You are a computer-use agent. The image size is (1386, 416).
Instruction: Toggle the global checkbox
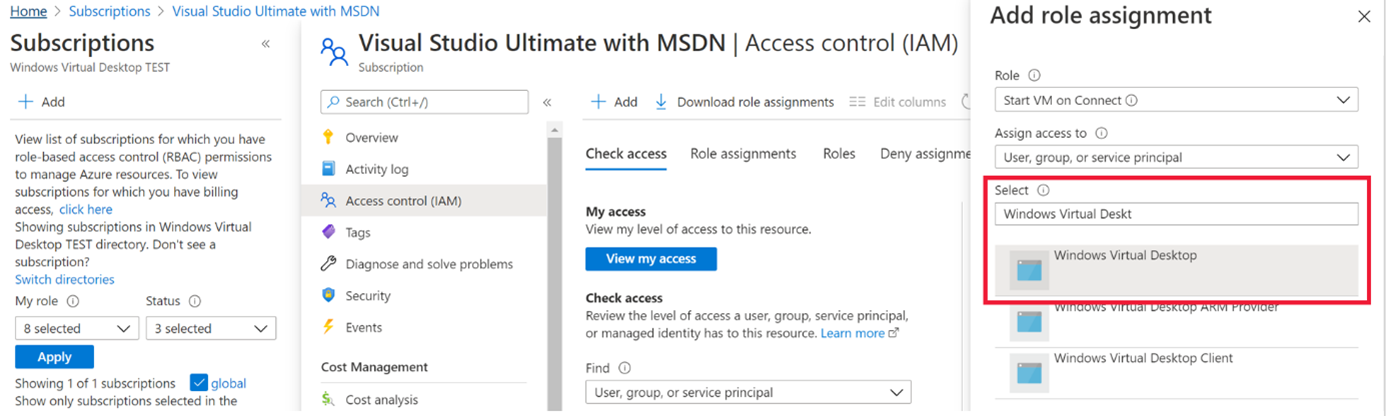[x=198, y=383]
